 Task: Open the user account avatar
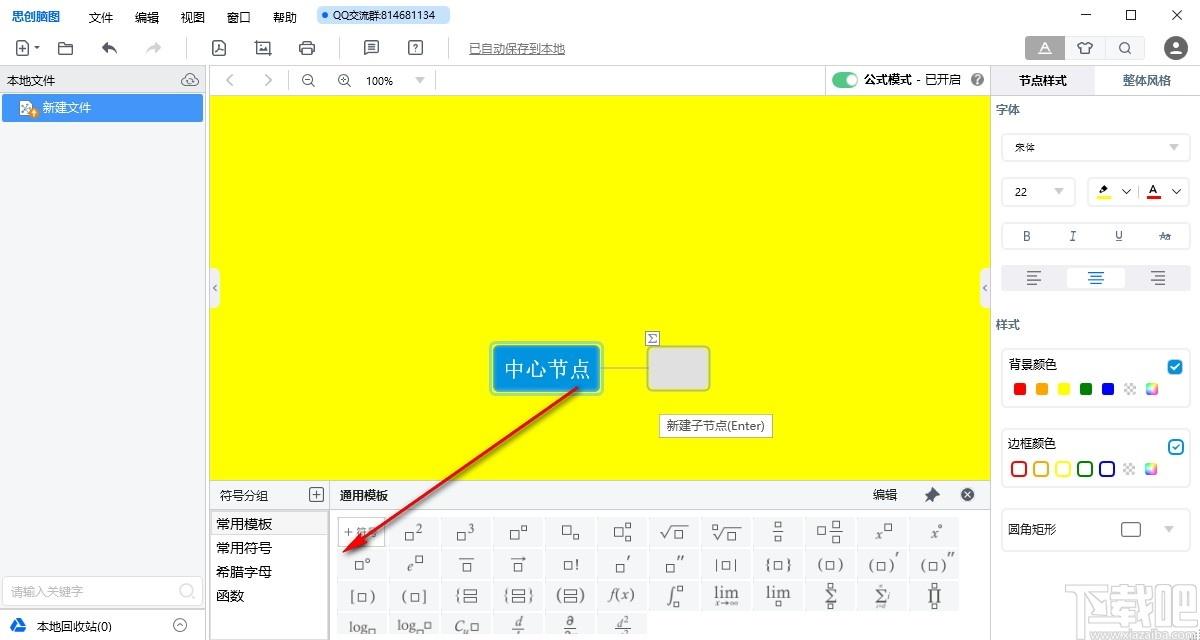tap(1176, 48)
